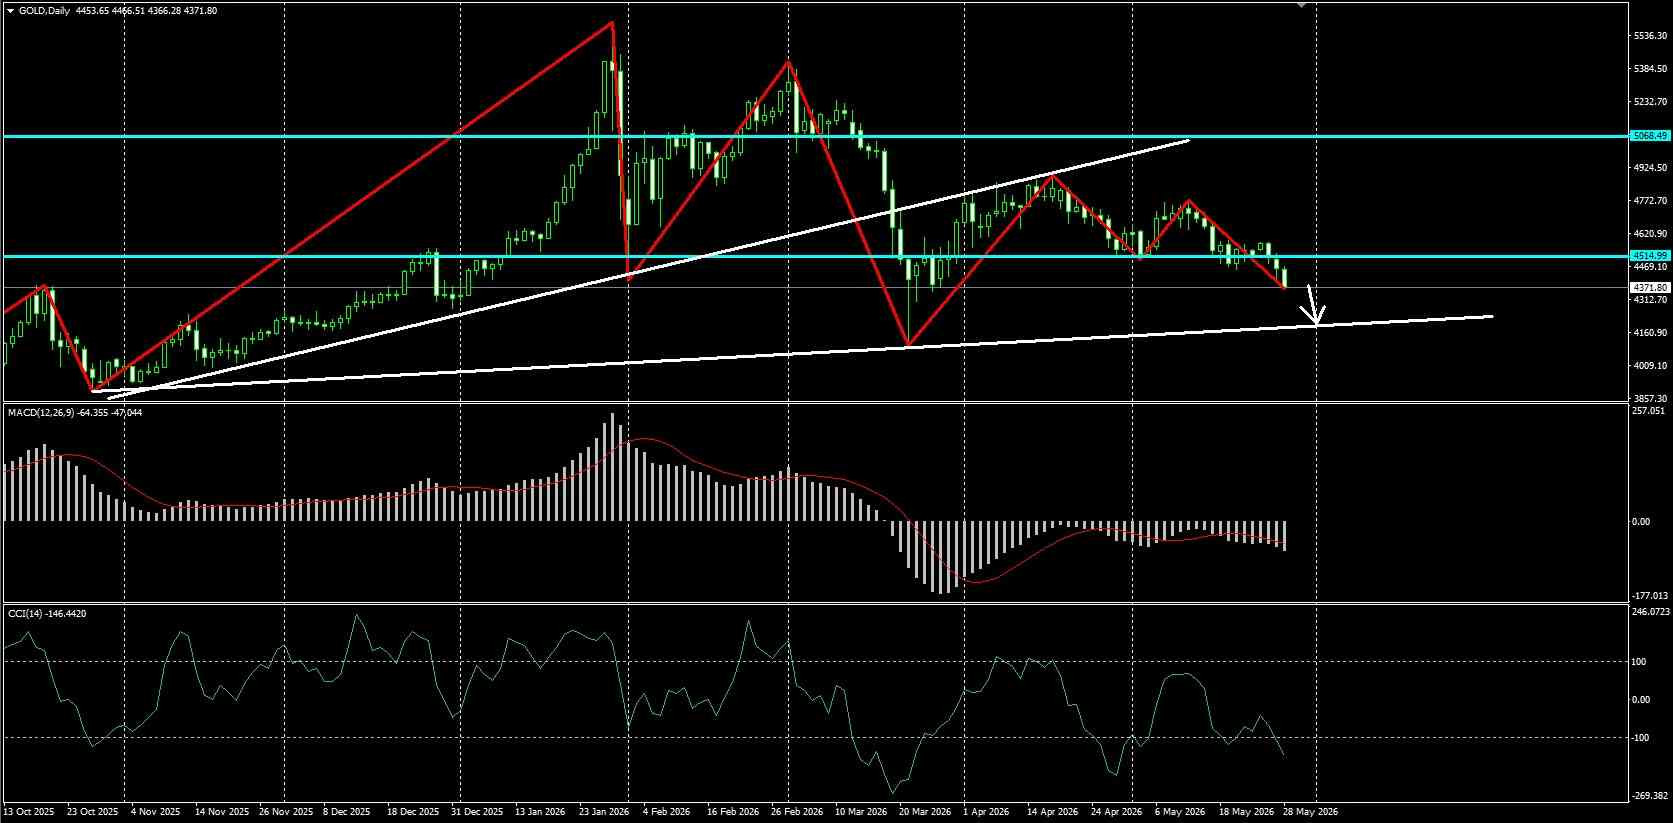Select the cyan 4514.99 price label
This screenshot has width=1673, height=823.
click(1649, 256)
